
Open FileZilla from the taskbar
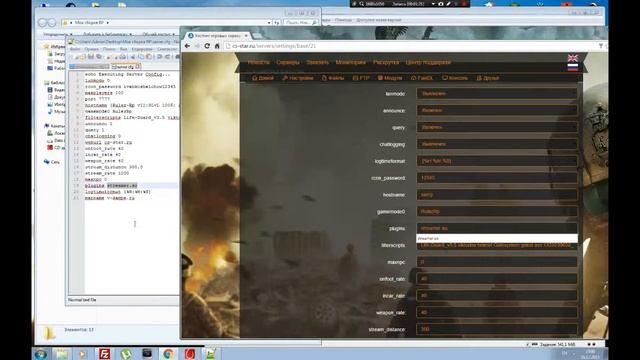[104, 353]
